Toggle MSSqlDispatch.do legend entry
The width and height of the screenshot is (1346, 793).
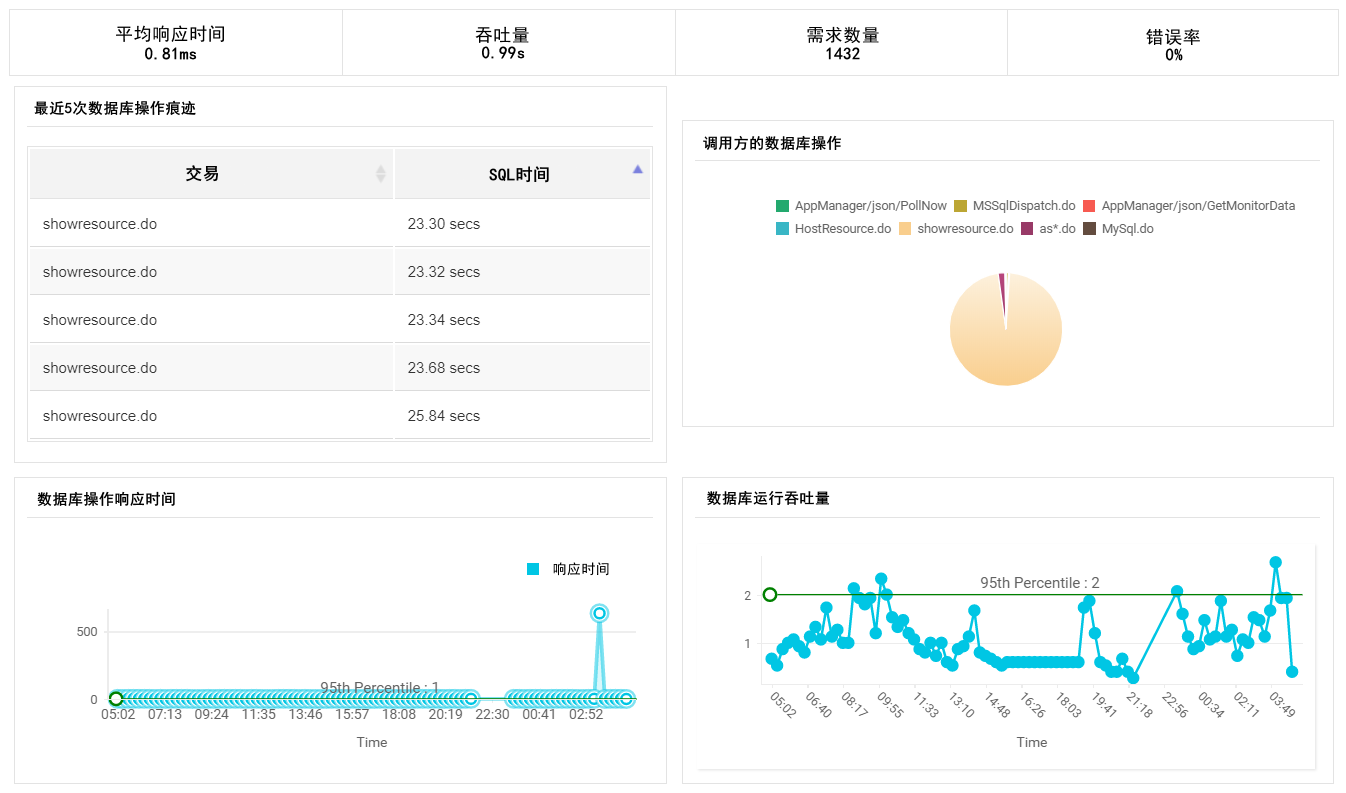pos(1014,206)
